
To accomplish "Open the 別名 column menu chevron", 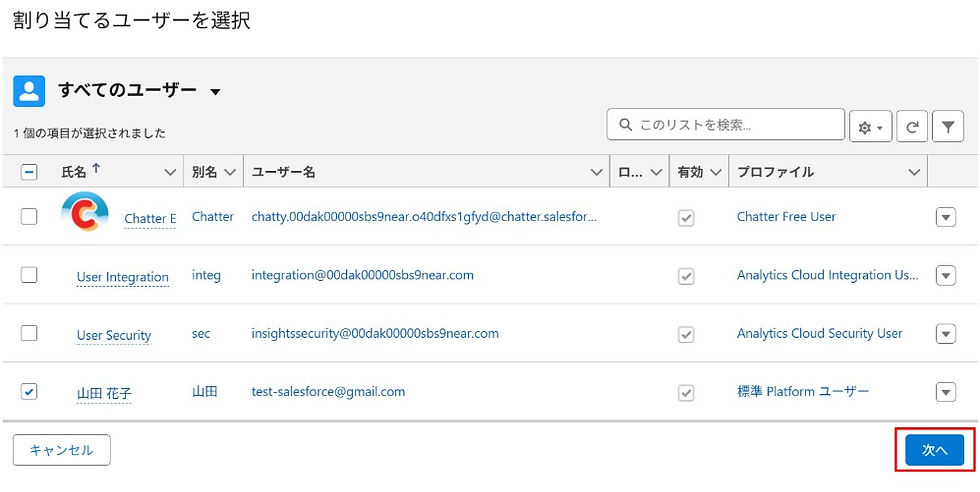I will (229, 173).
